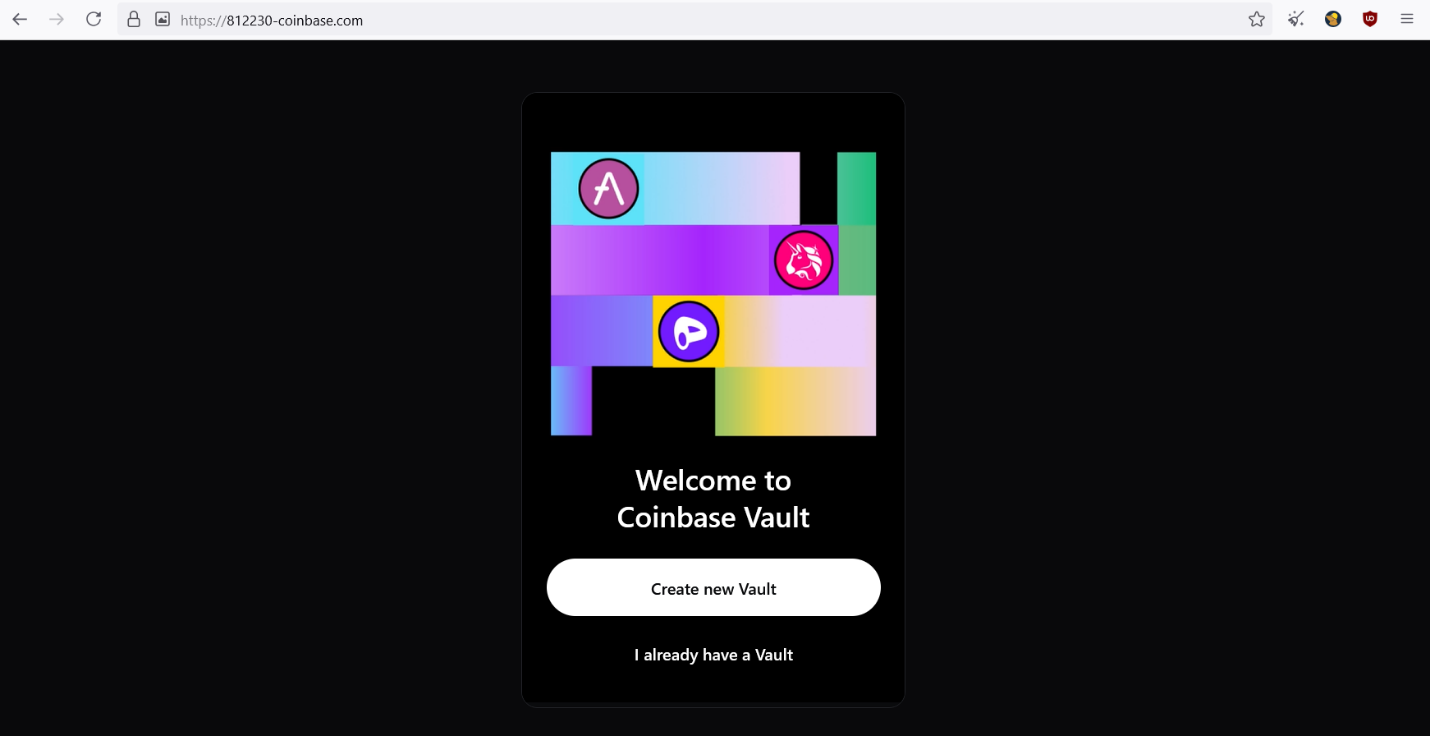The width and height of the screenshot is (1430, 736).
Task: Open the browser hamburger menu
Action: pyautogui.click(x=1407, y=19)
